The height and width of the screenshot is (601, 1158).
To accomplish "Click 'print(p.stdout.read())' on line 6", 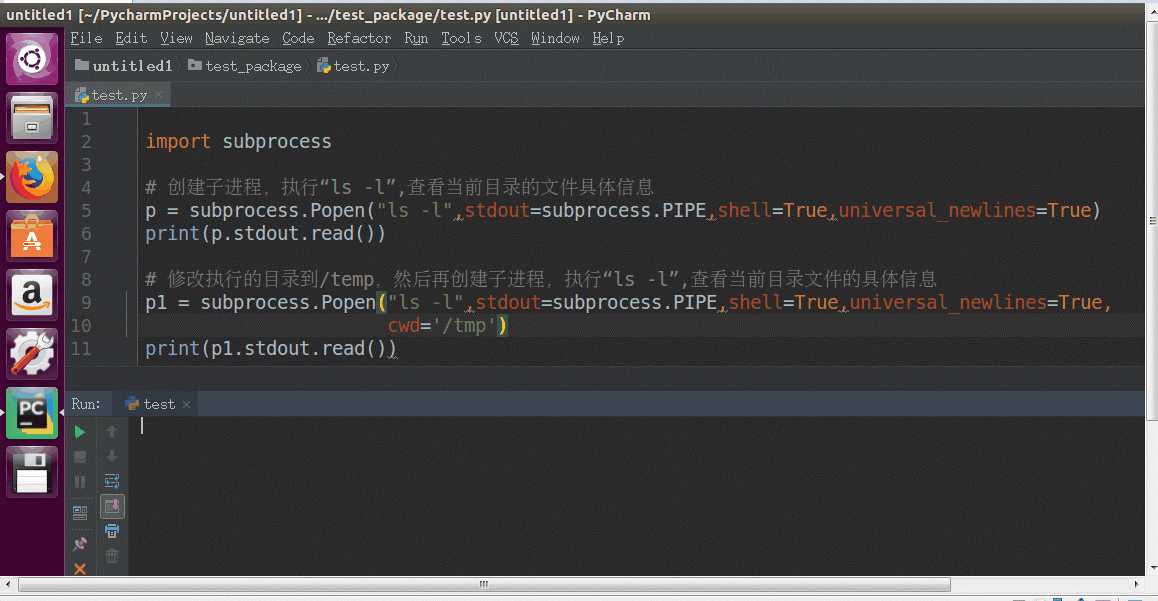I will [x=265, y=234].
